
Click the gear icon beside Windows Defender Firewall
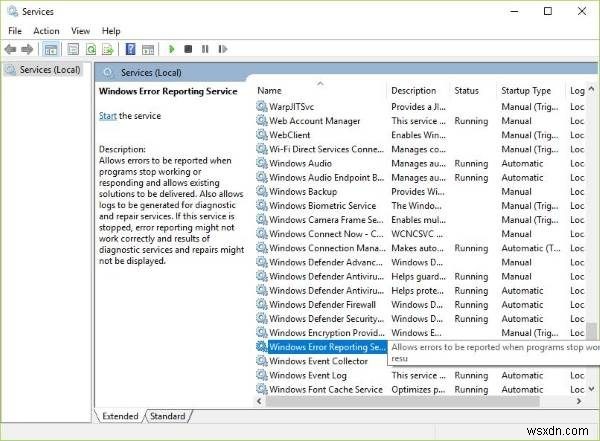pyautogui.click(x=262, y=304)
